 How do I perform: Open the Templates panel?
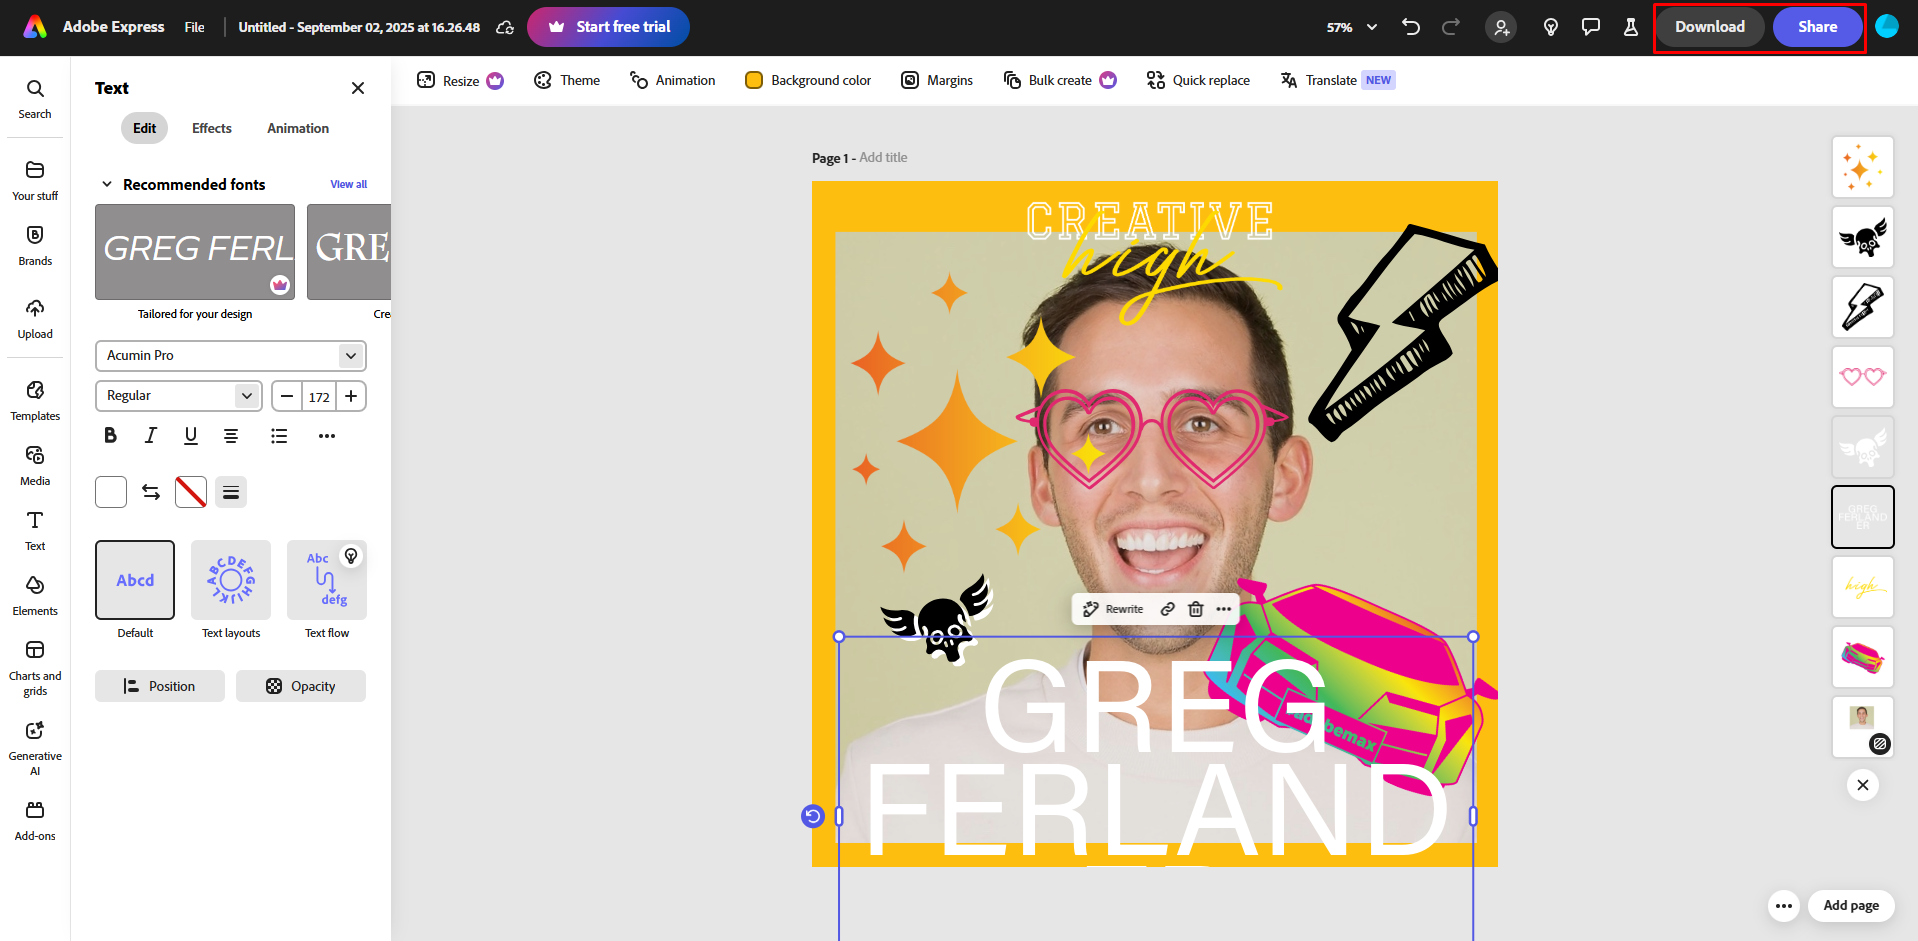(35, 400)
